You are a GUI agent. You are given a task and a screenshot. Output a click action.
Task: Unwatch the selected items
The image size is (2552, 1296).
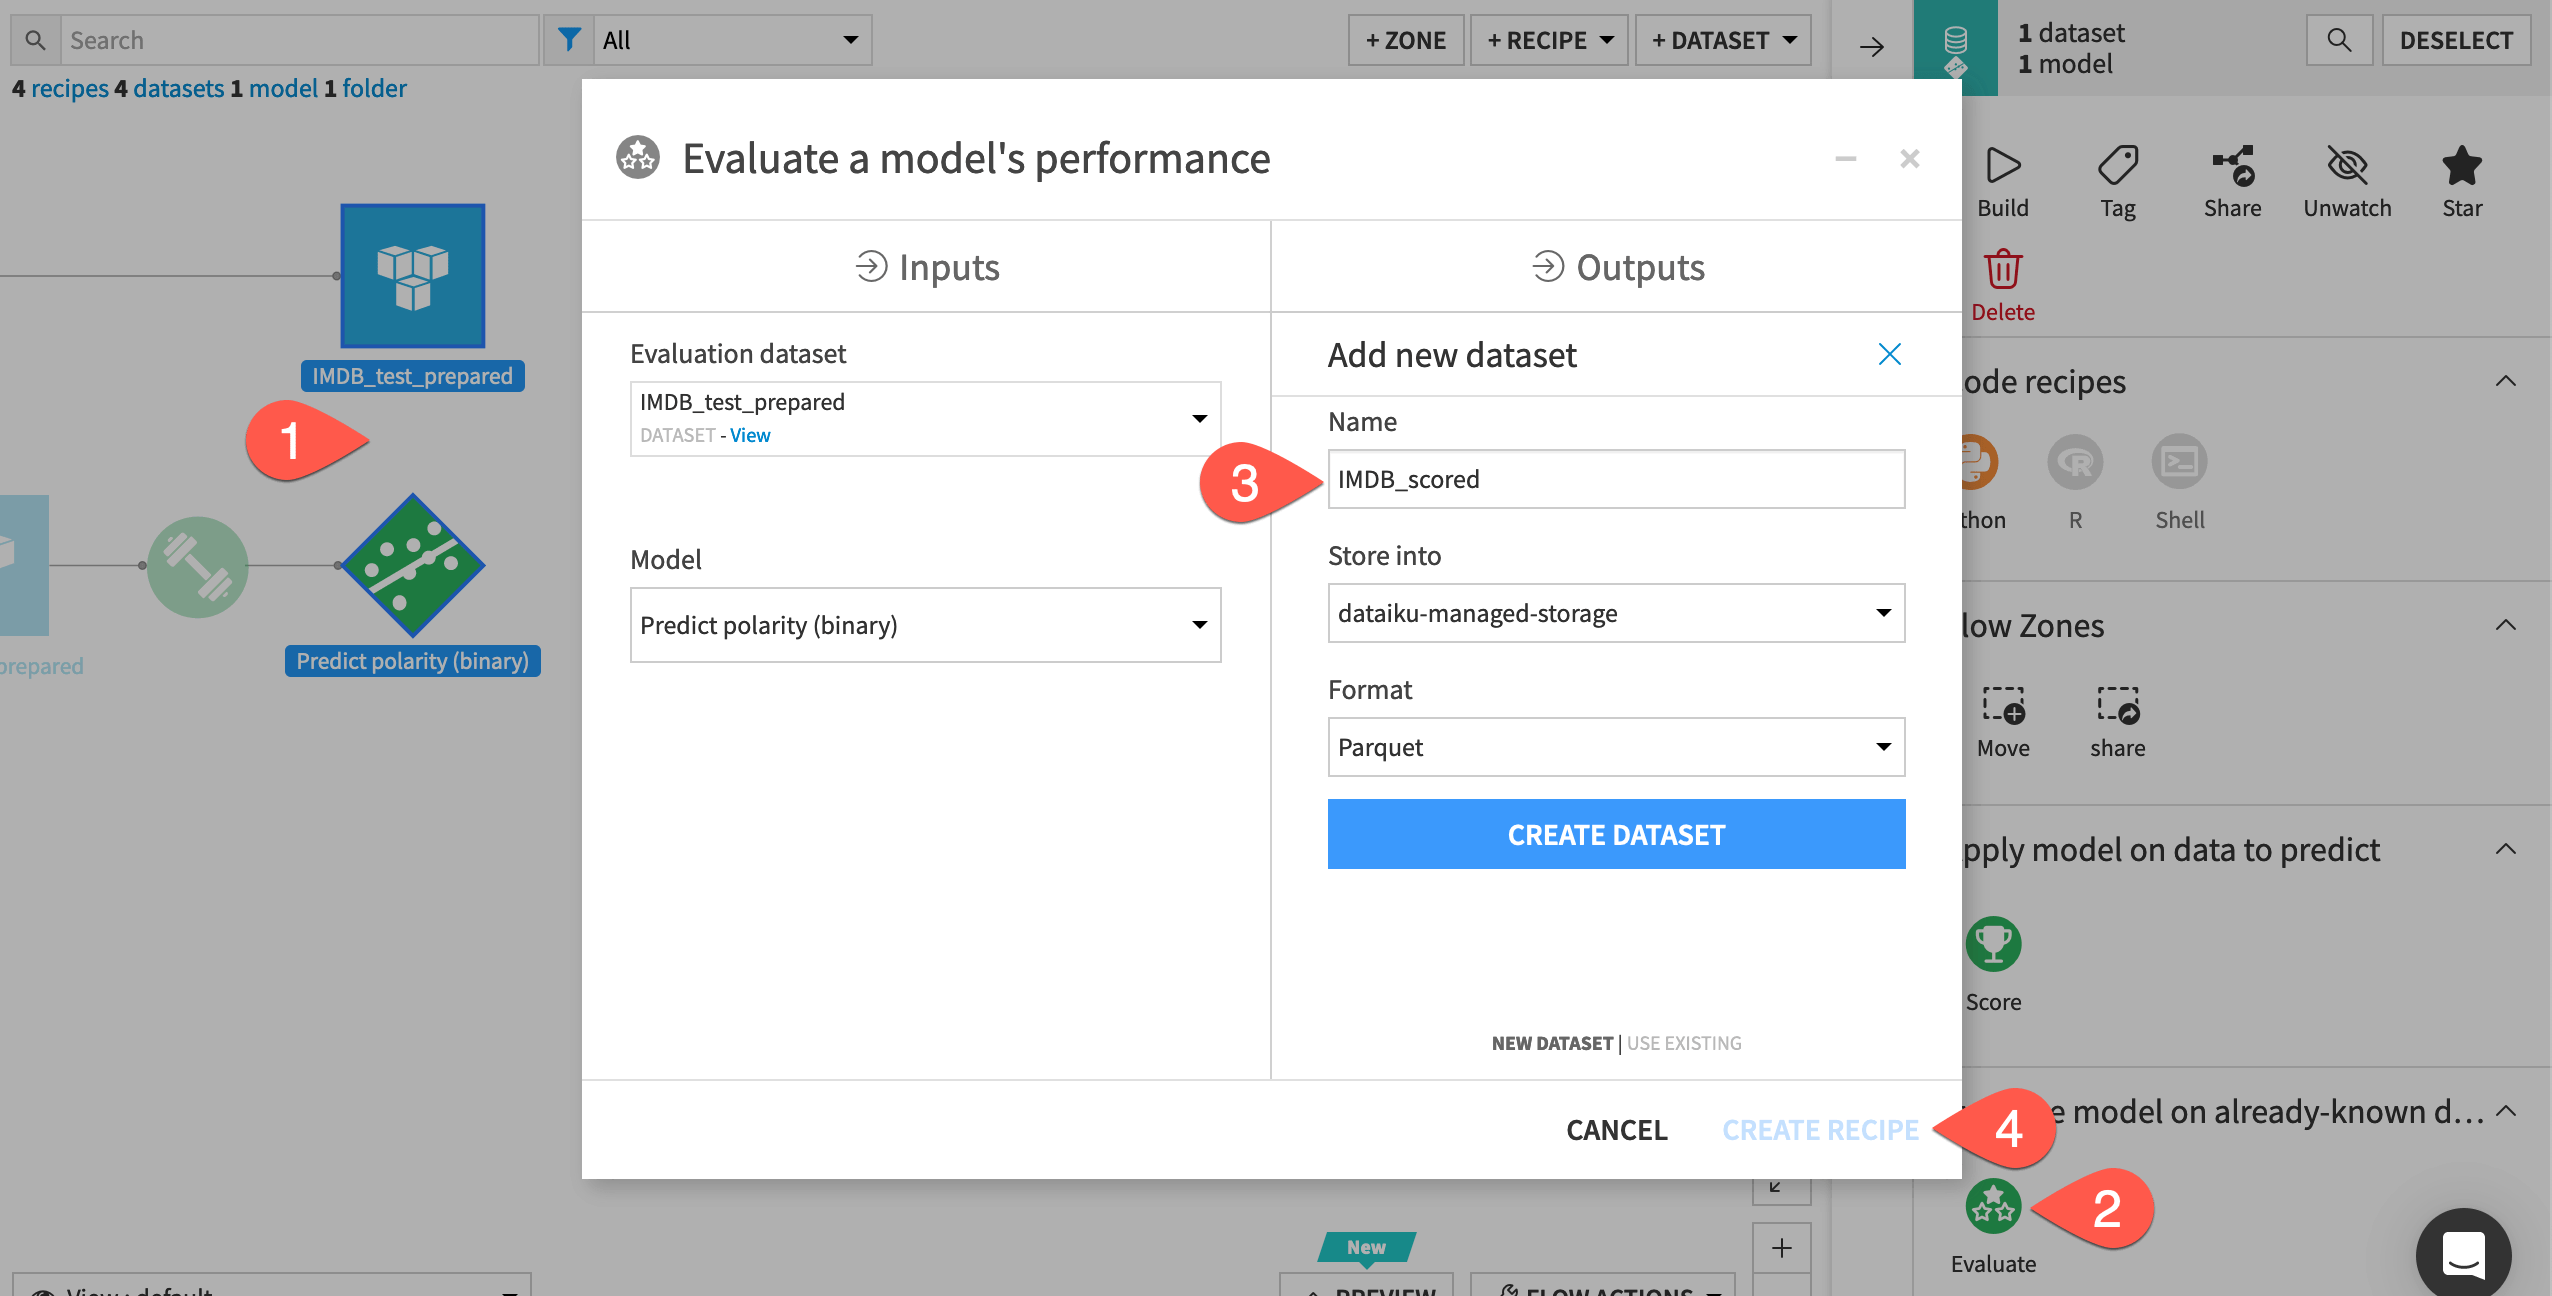tap(2347, 165)
